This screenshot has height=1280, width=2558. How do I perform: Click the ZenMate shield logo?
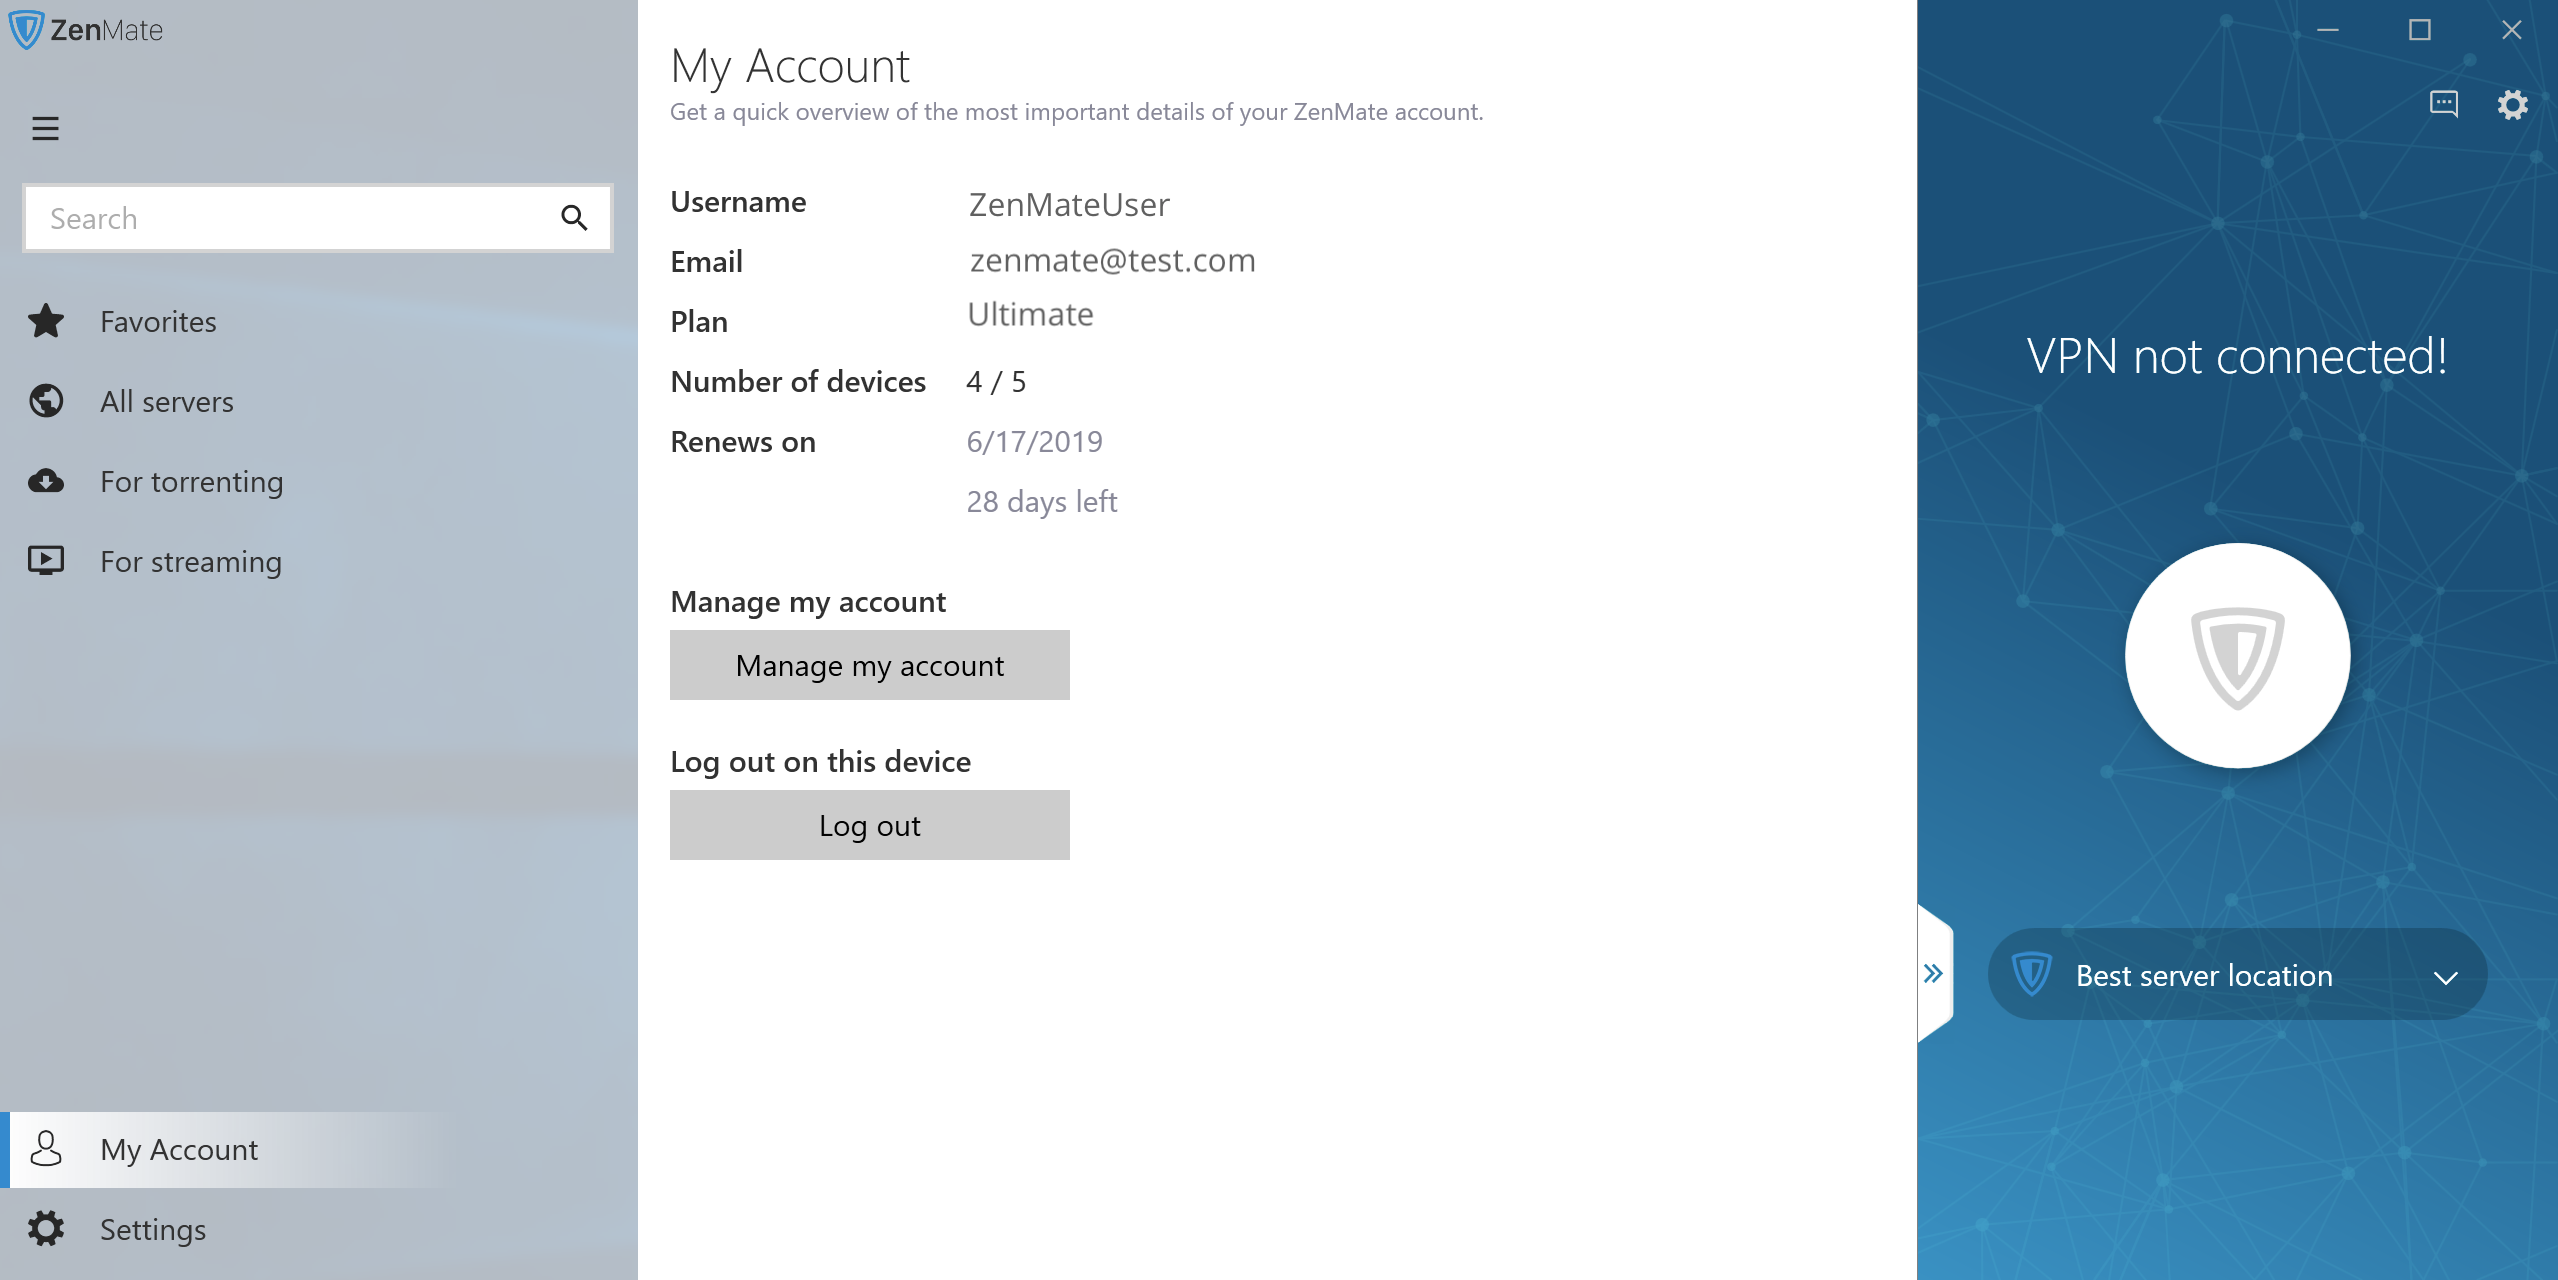(26, 29)
